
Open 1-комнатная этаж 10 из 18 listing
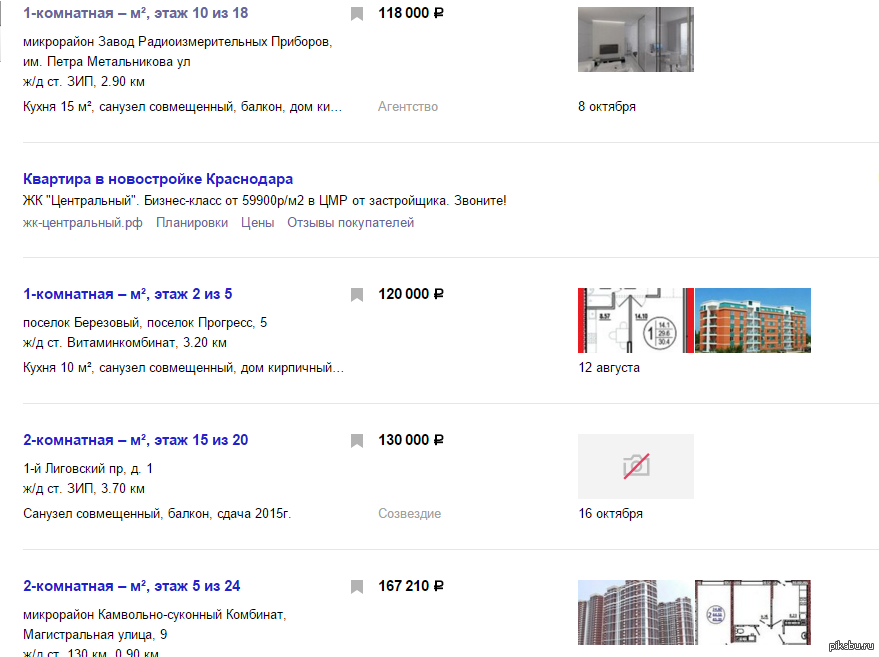[136, 13]
